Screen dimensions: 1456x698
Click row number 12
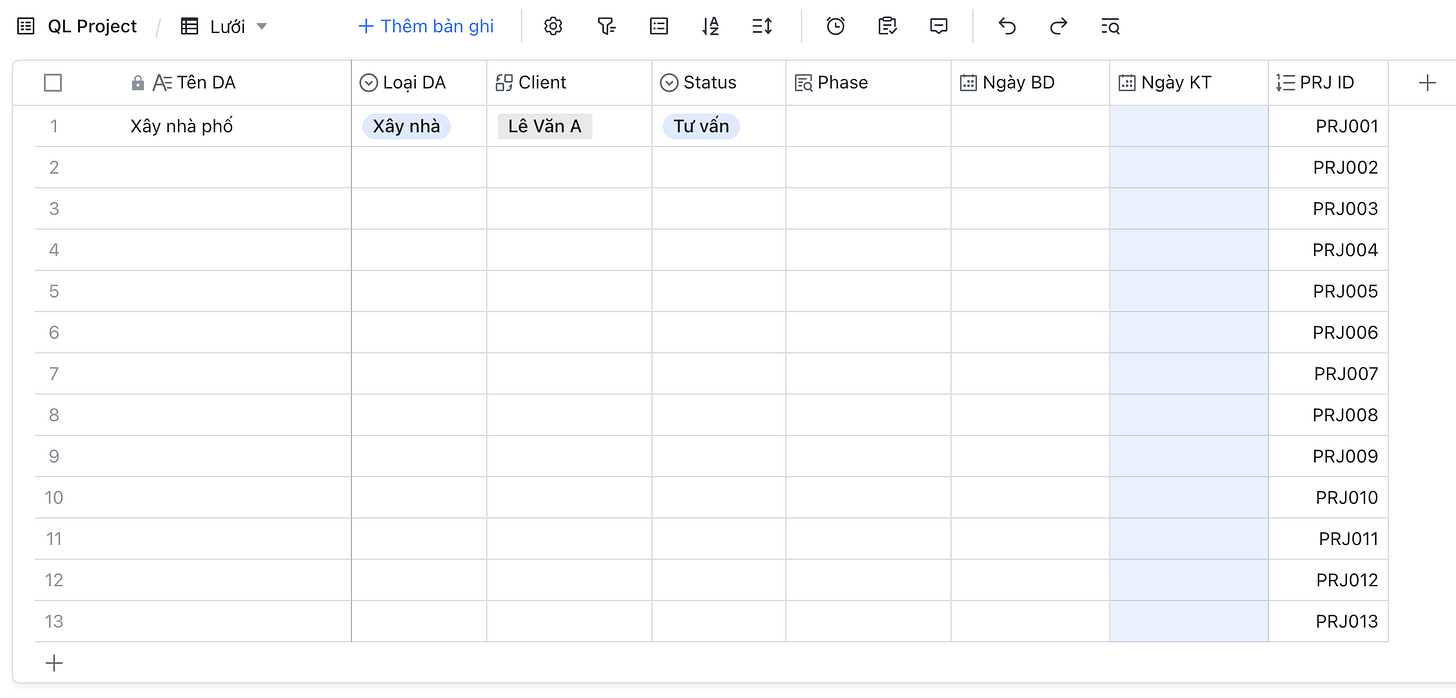tap(54, 580)
